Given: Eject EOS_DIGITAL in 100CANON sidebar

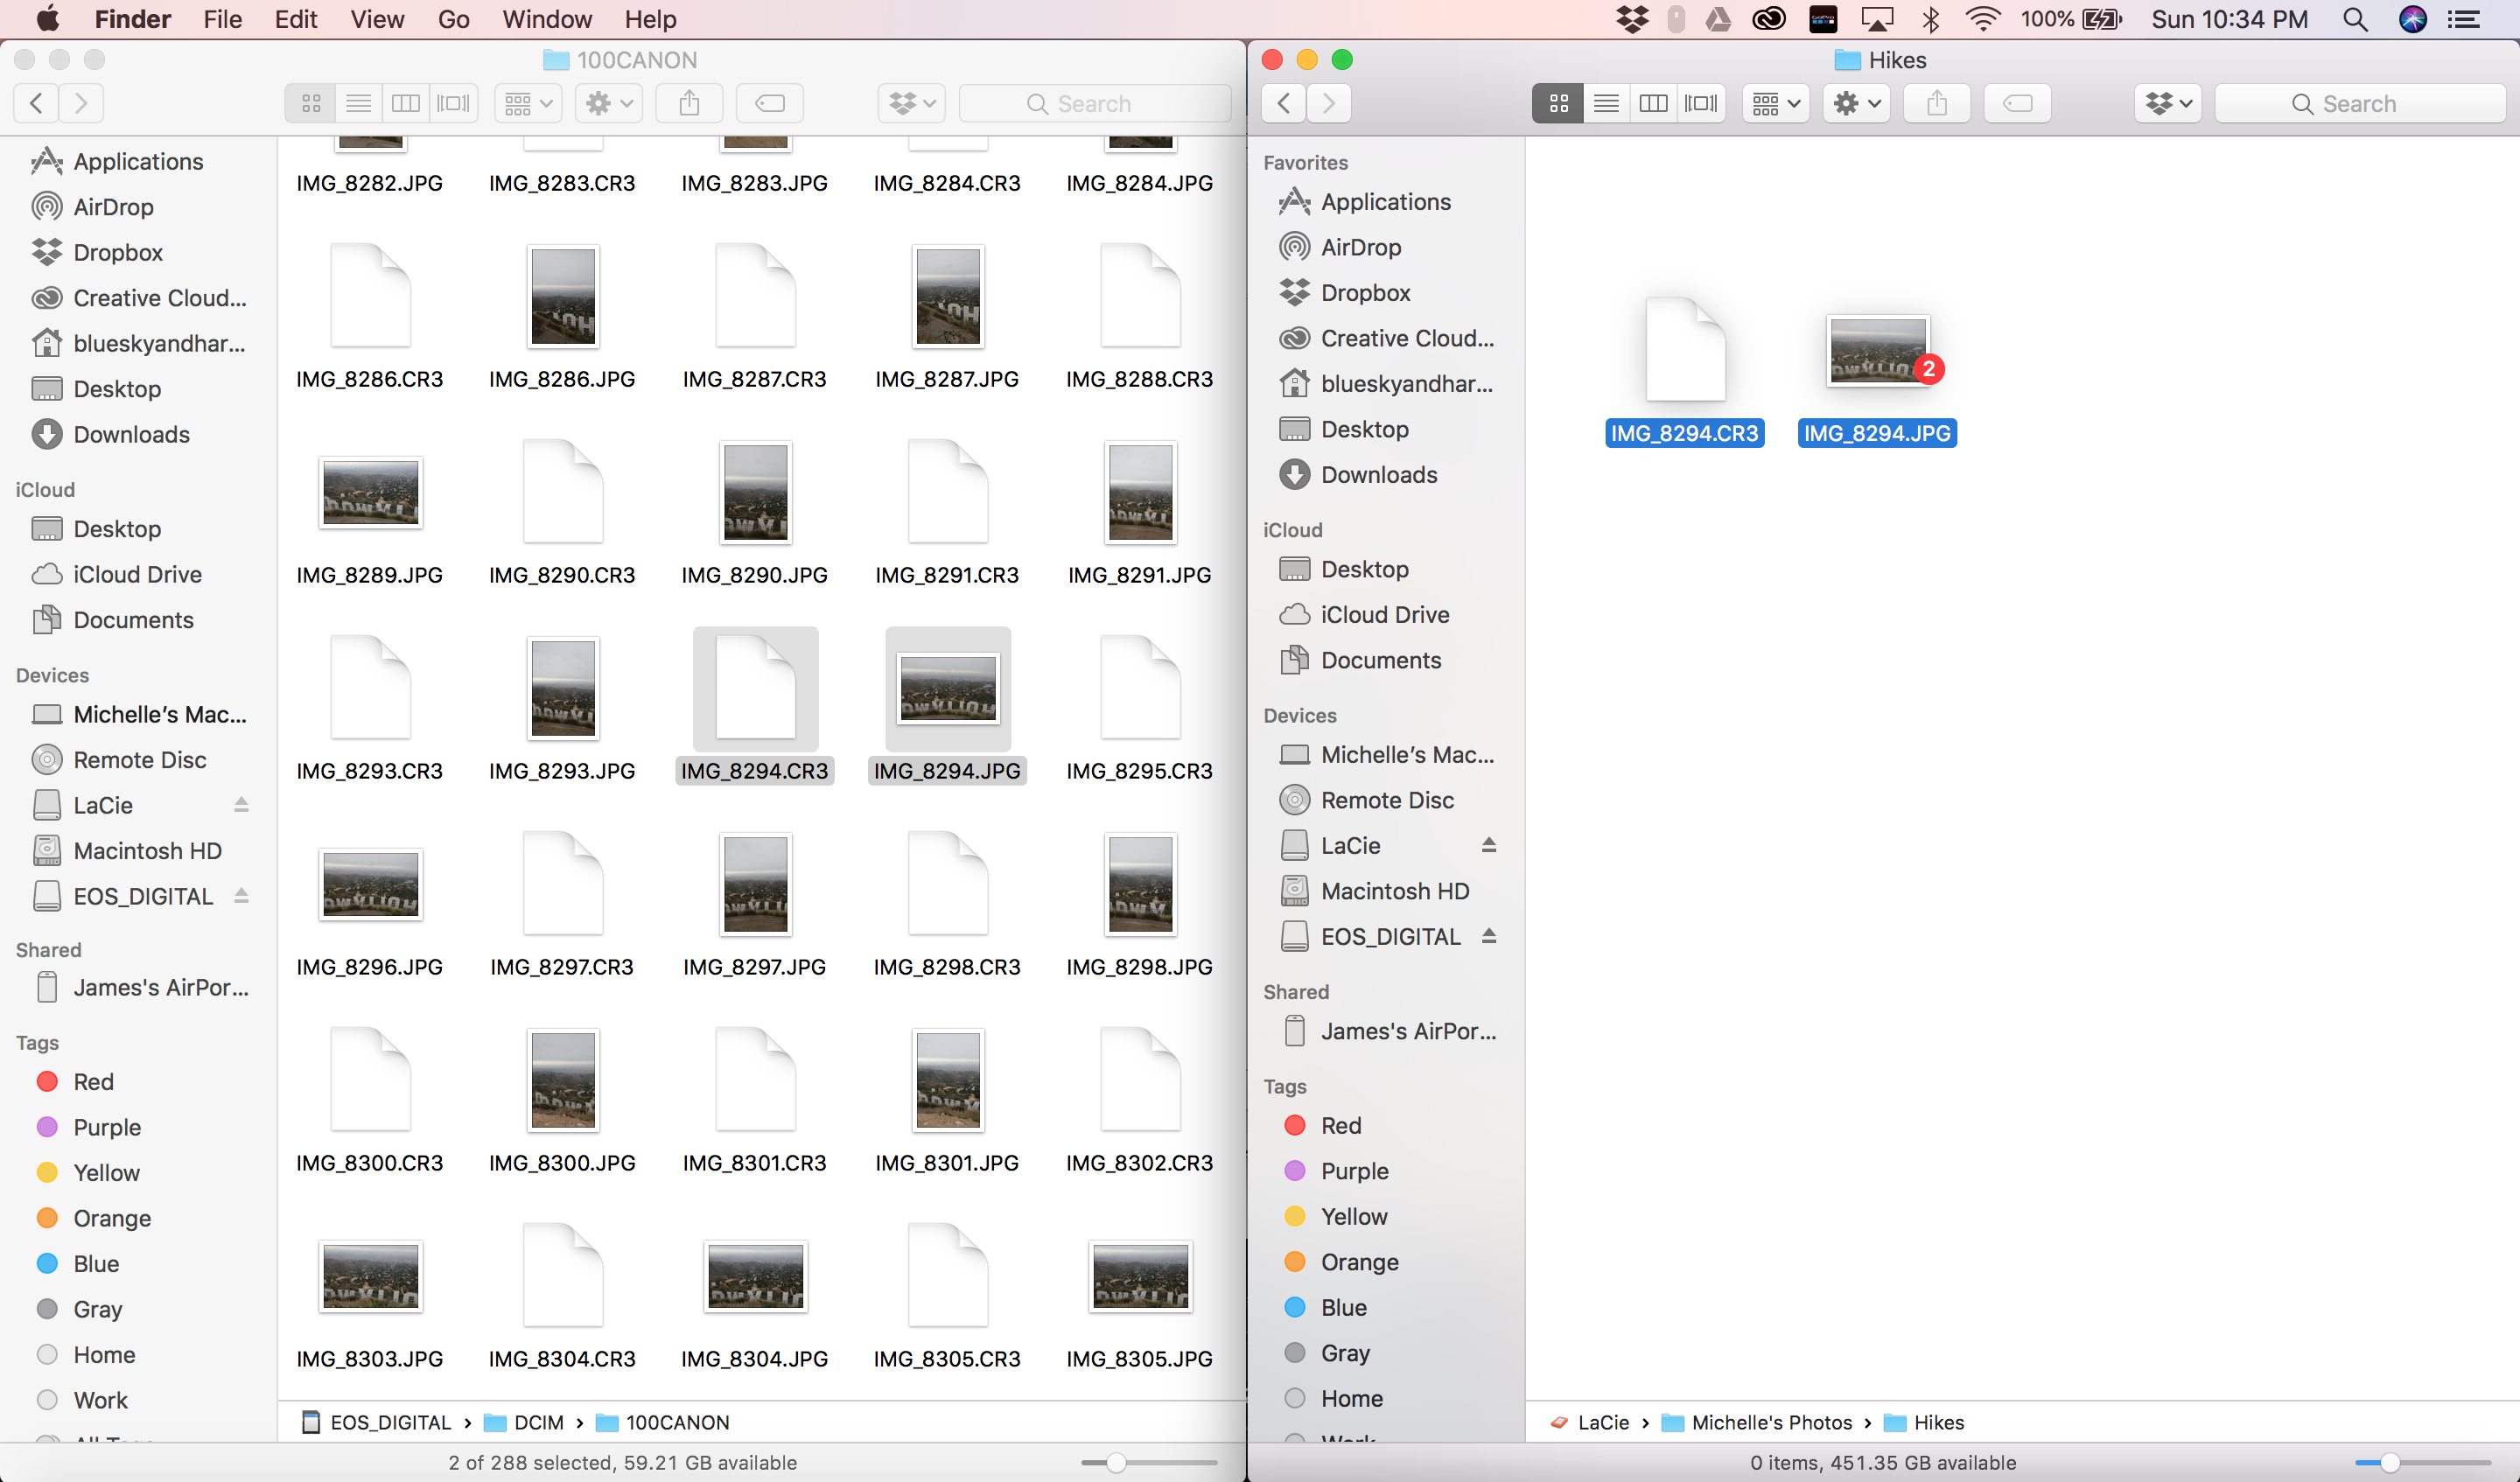Looking at the screenshot, I should [x=241, y=895].
